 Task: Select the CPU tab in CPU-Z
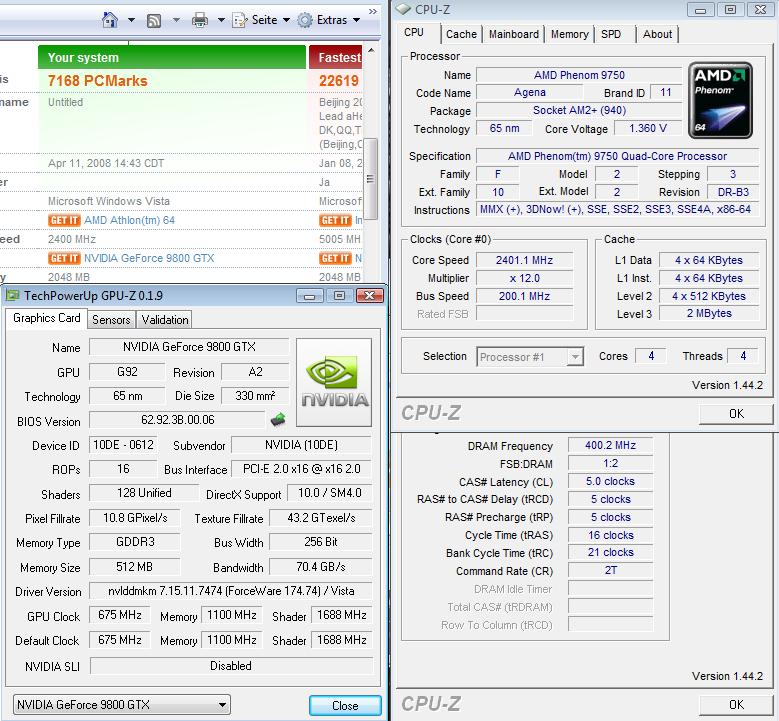(414, 33)
